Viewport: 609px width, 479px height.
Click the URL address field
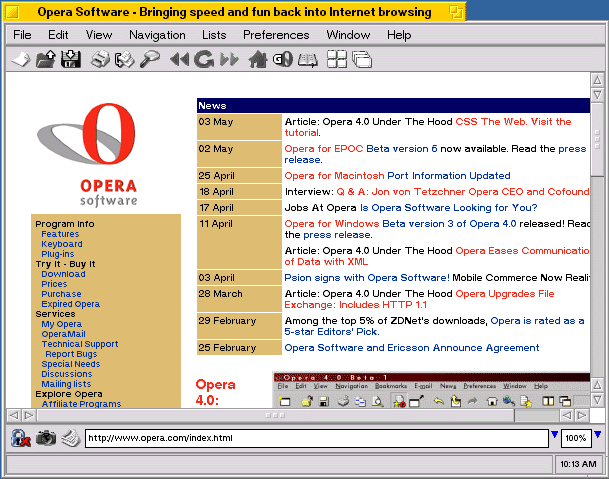click(317, 438)
